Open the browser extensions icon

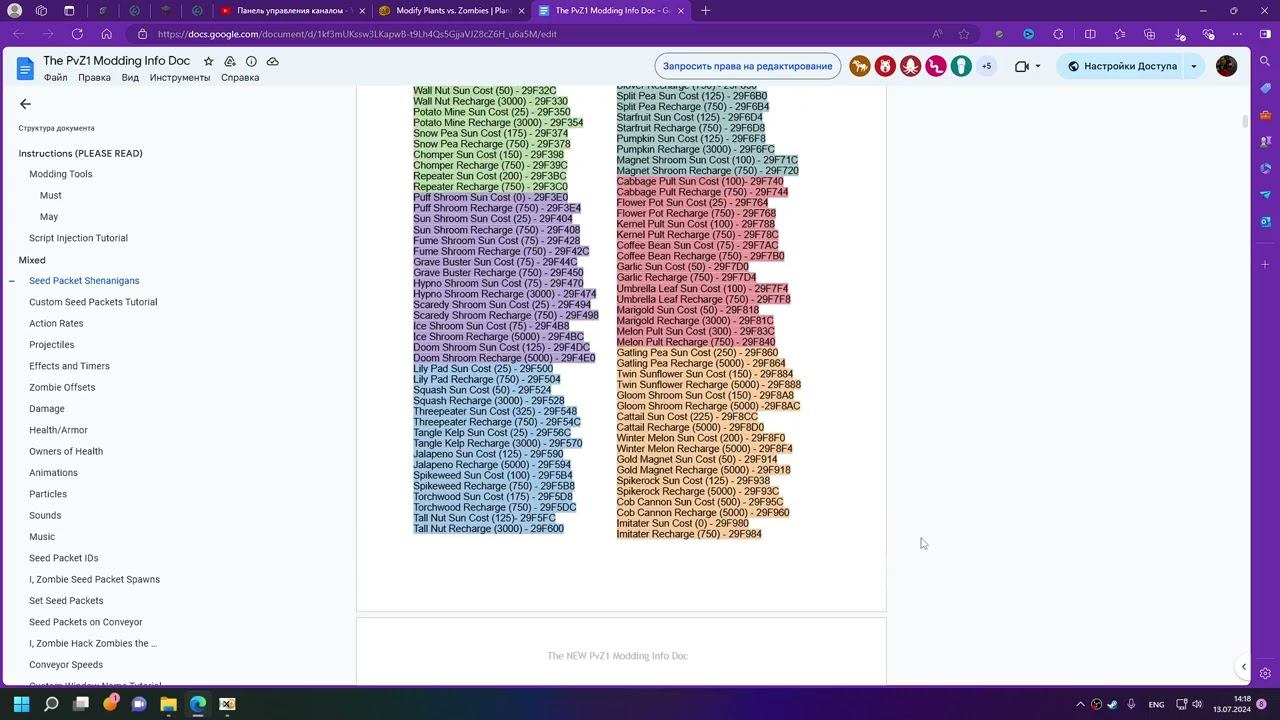click(x=1058, y=34)
